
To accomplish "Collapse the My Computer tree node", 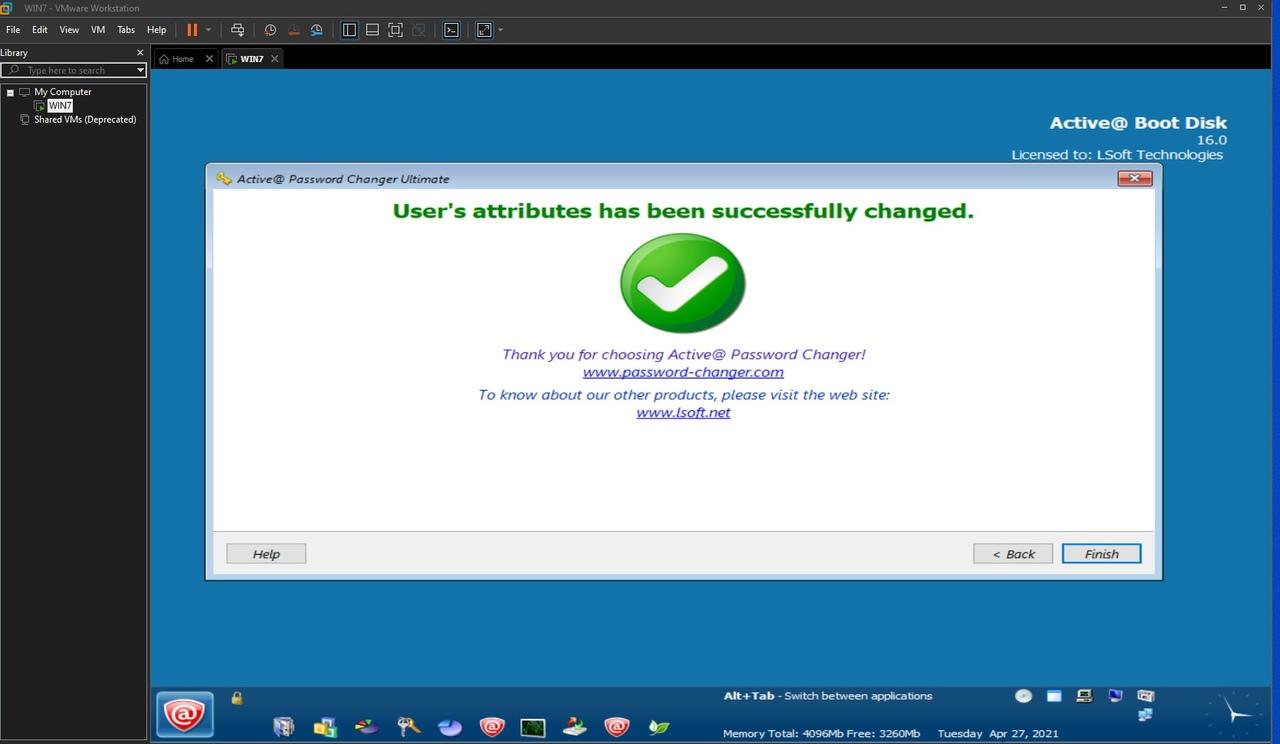I will coord(10,92).
